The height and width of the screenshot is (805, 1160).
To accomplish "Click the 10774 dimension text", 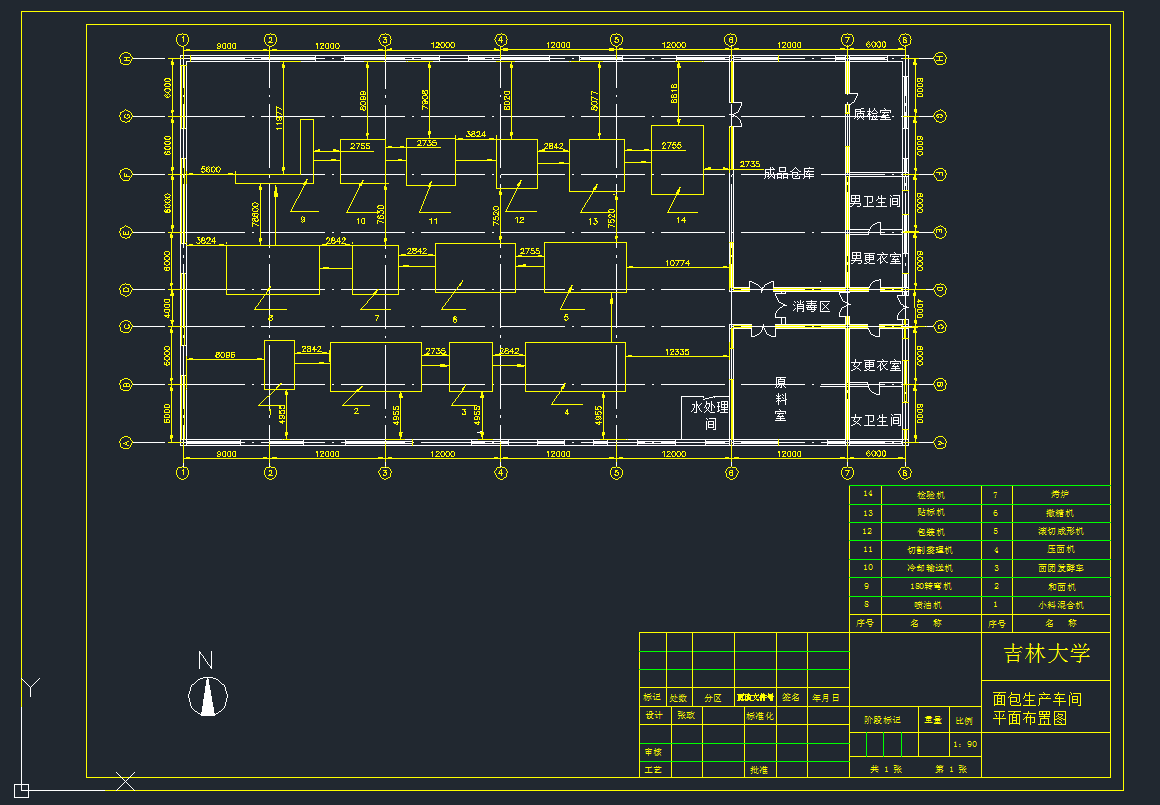I will click(x=678, y=263).
